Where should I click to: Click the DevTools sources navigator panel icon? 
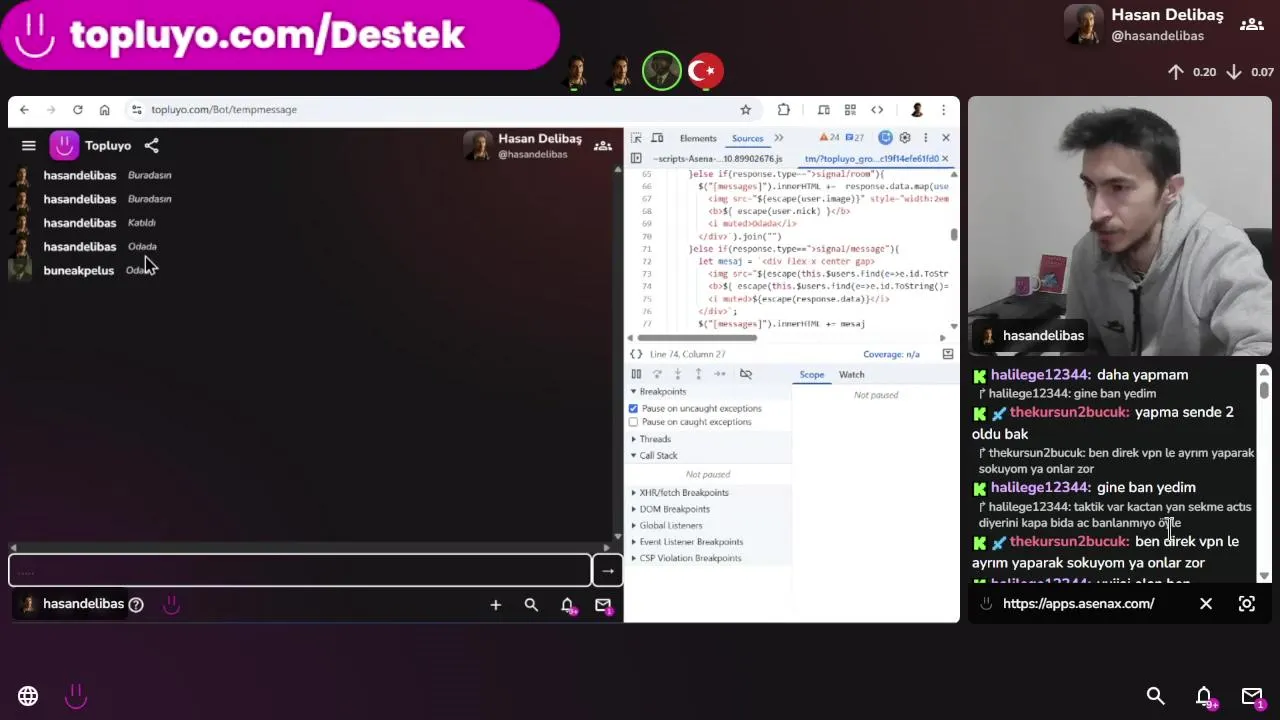pos(636,159)
